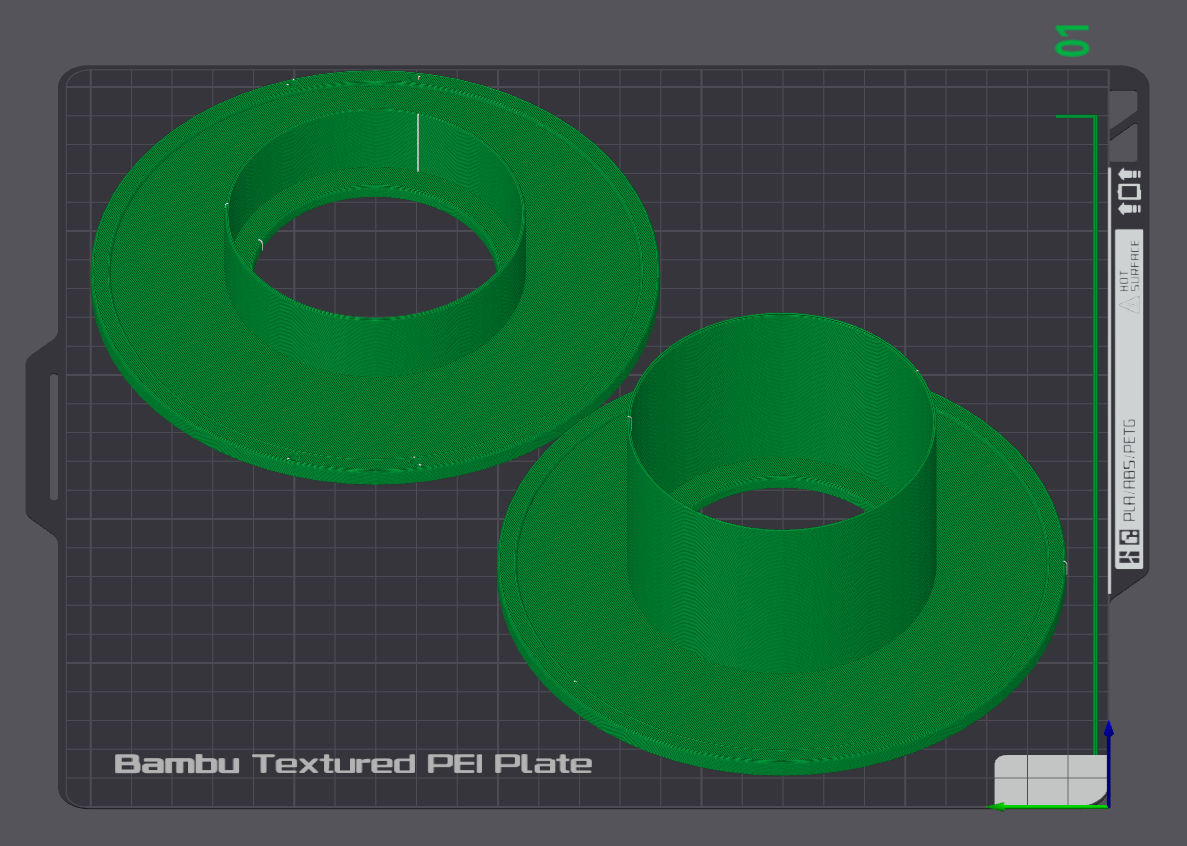This screenshot has height=846, width=1187.
Task: Click the green plate number 01 label
Action: pos(1073,40)
